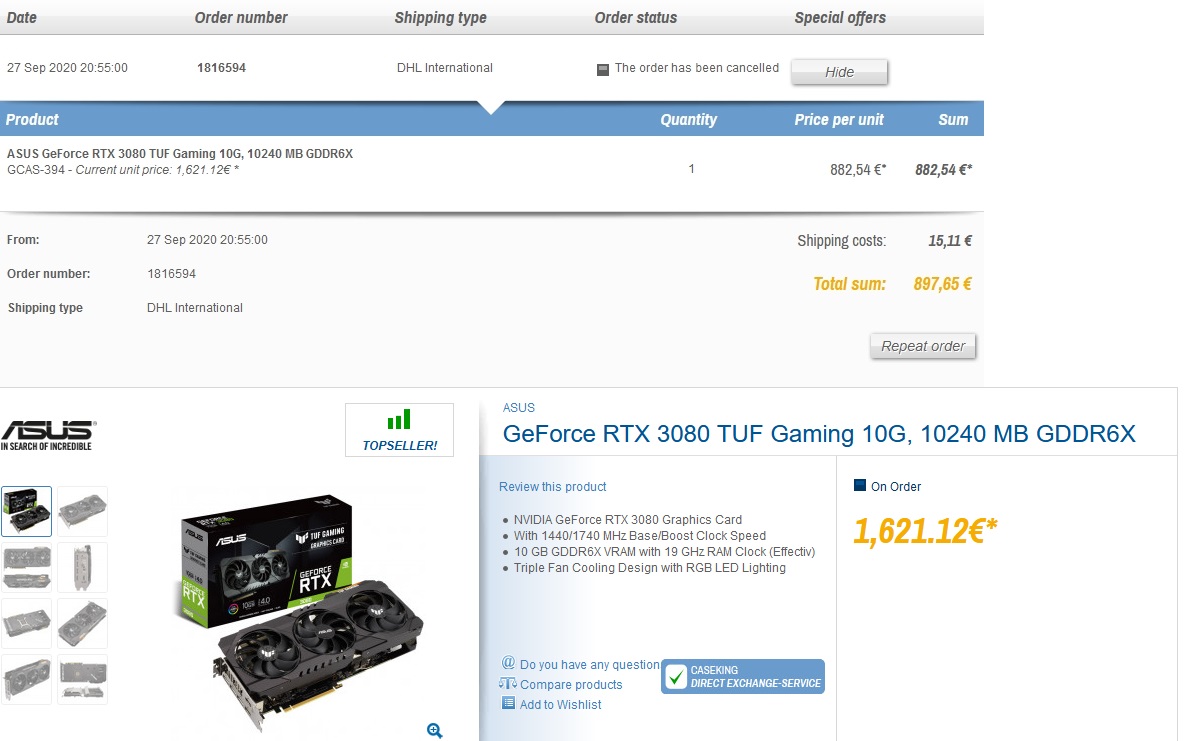The image size is (1188, 741).
Task: Click the Order status column header
Action: click(x=636, y=17)
